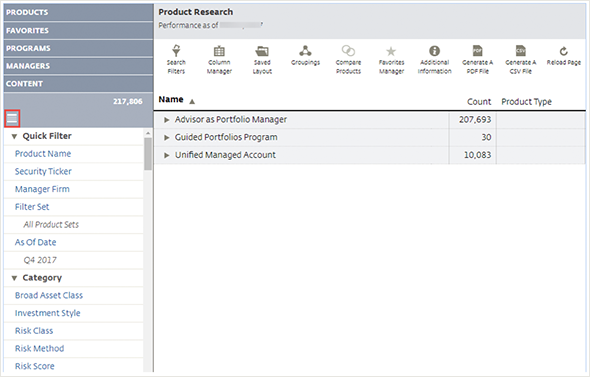Filter by Risk Class
This screenshot has height=377, width=590.
coord(34,331)
